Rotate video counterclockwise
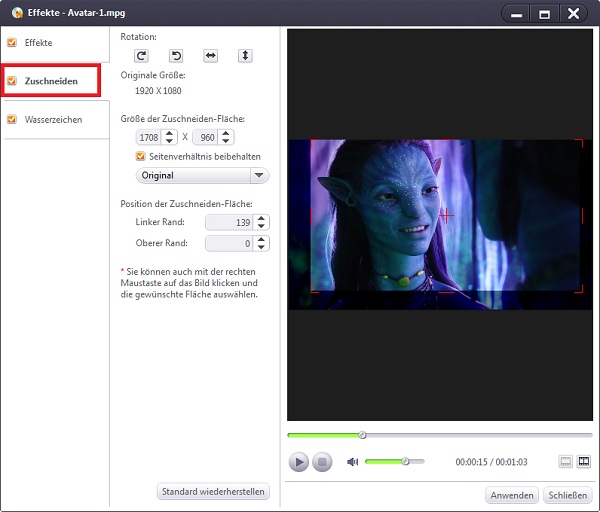The image size is (600, 512). point(176,56)
